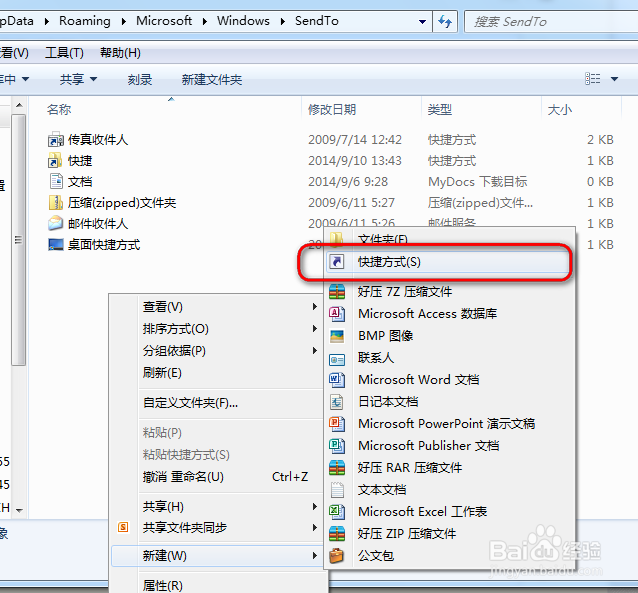The height and width of the screenshot is (593, 638).
Task: Click the 好压 7Z 压缩文件 archive icon
Action: pos(337,291)
